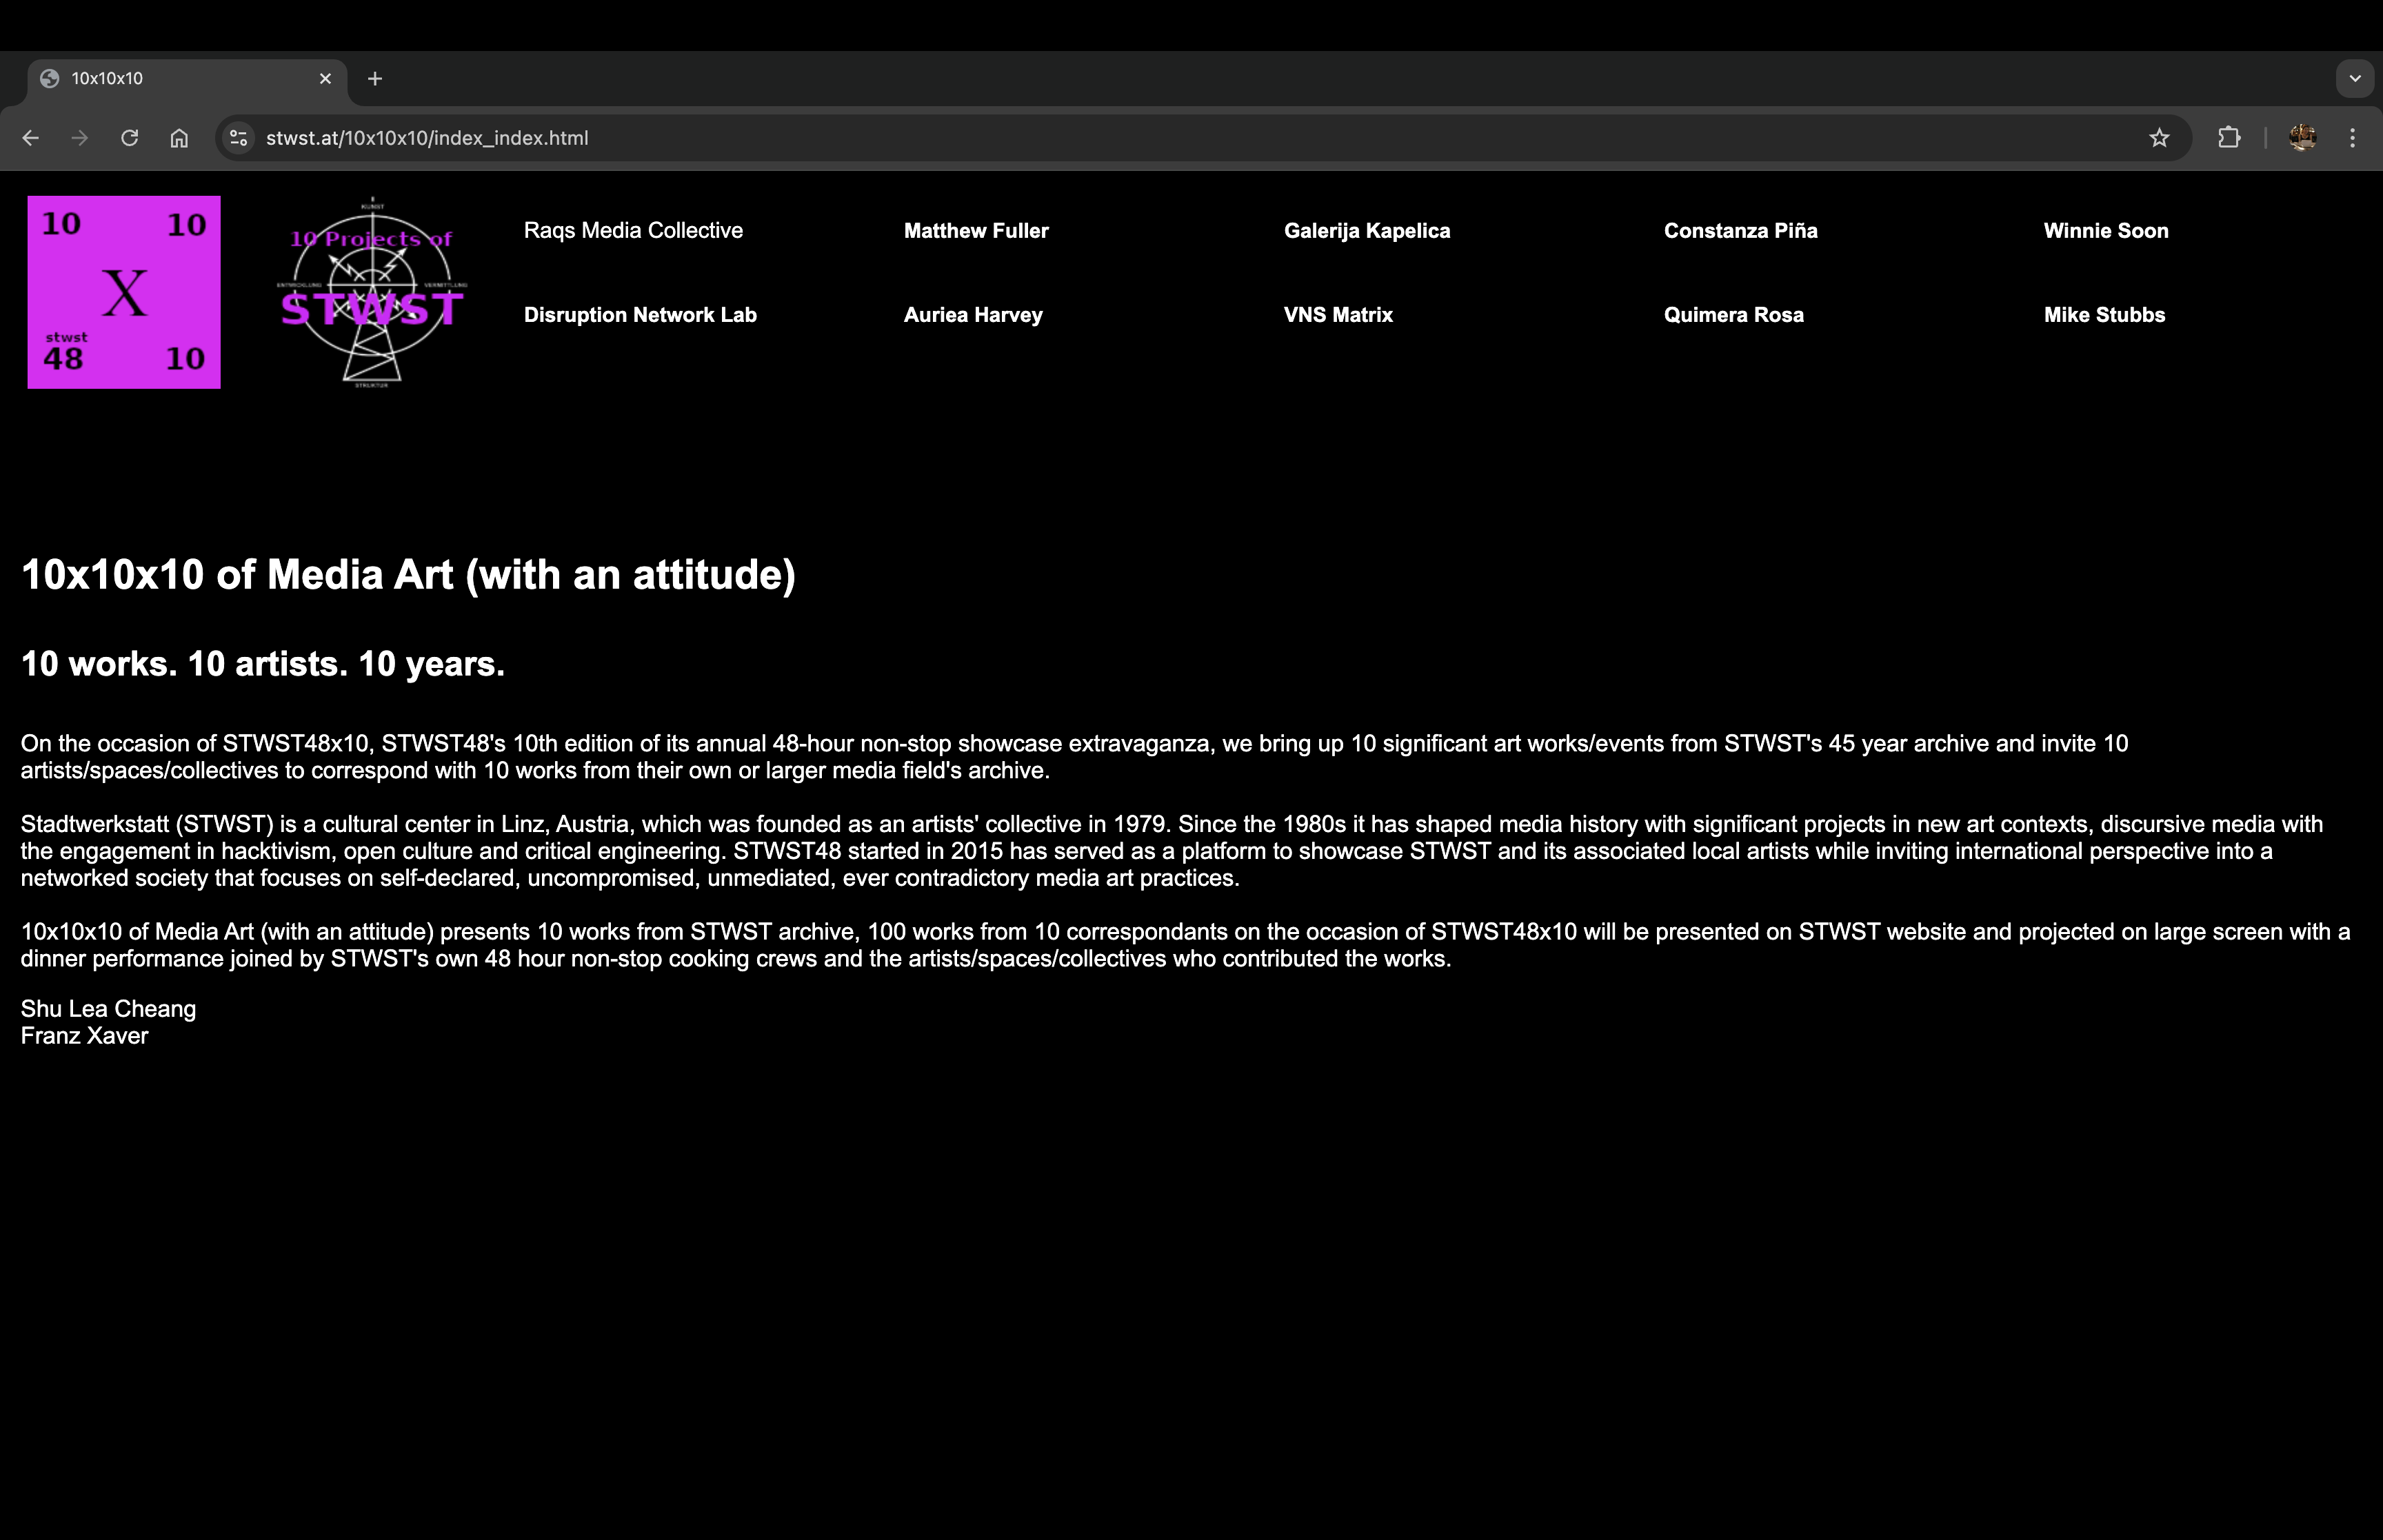Open Constanza Piña link
This screenshot has height=1540, width=2383.
coord(1741,230)
